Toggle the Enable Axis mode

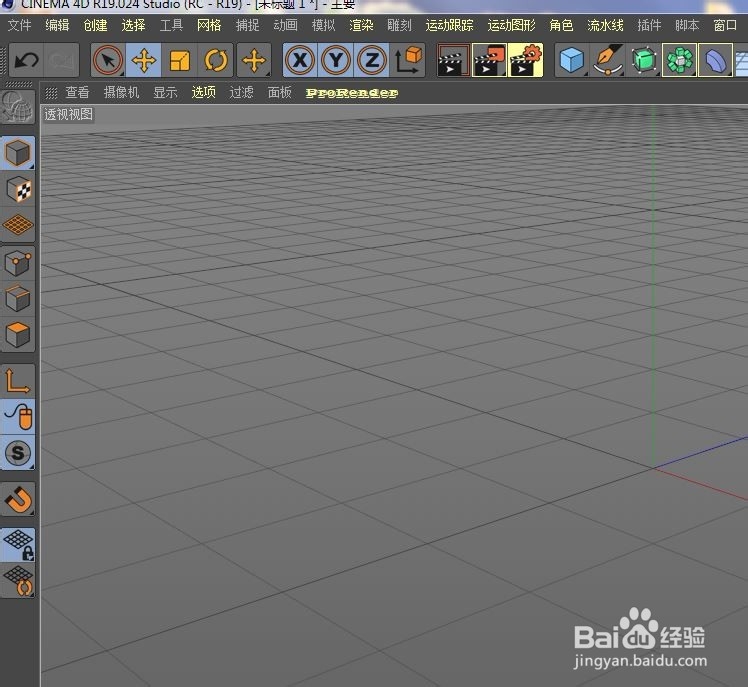click(18, 381)
